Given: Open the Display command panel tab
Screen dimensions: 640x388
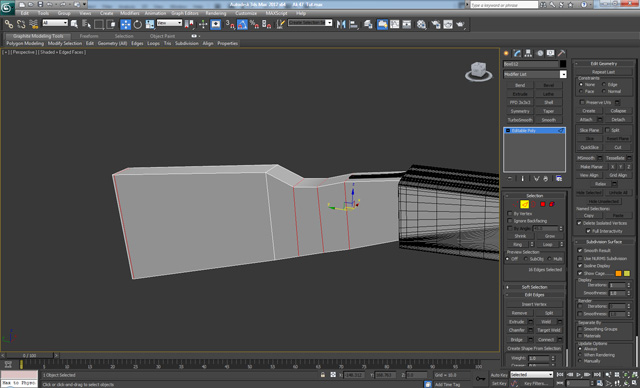Looking at the screenshot, I should point(551,53).
